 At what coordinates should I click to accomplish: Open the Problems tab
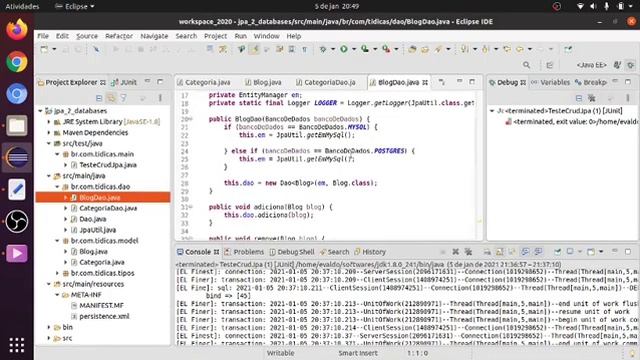[244, 252]
